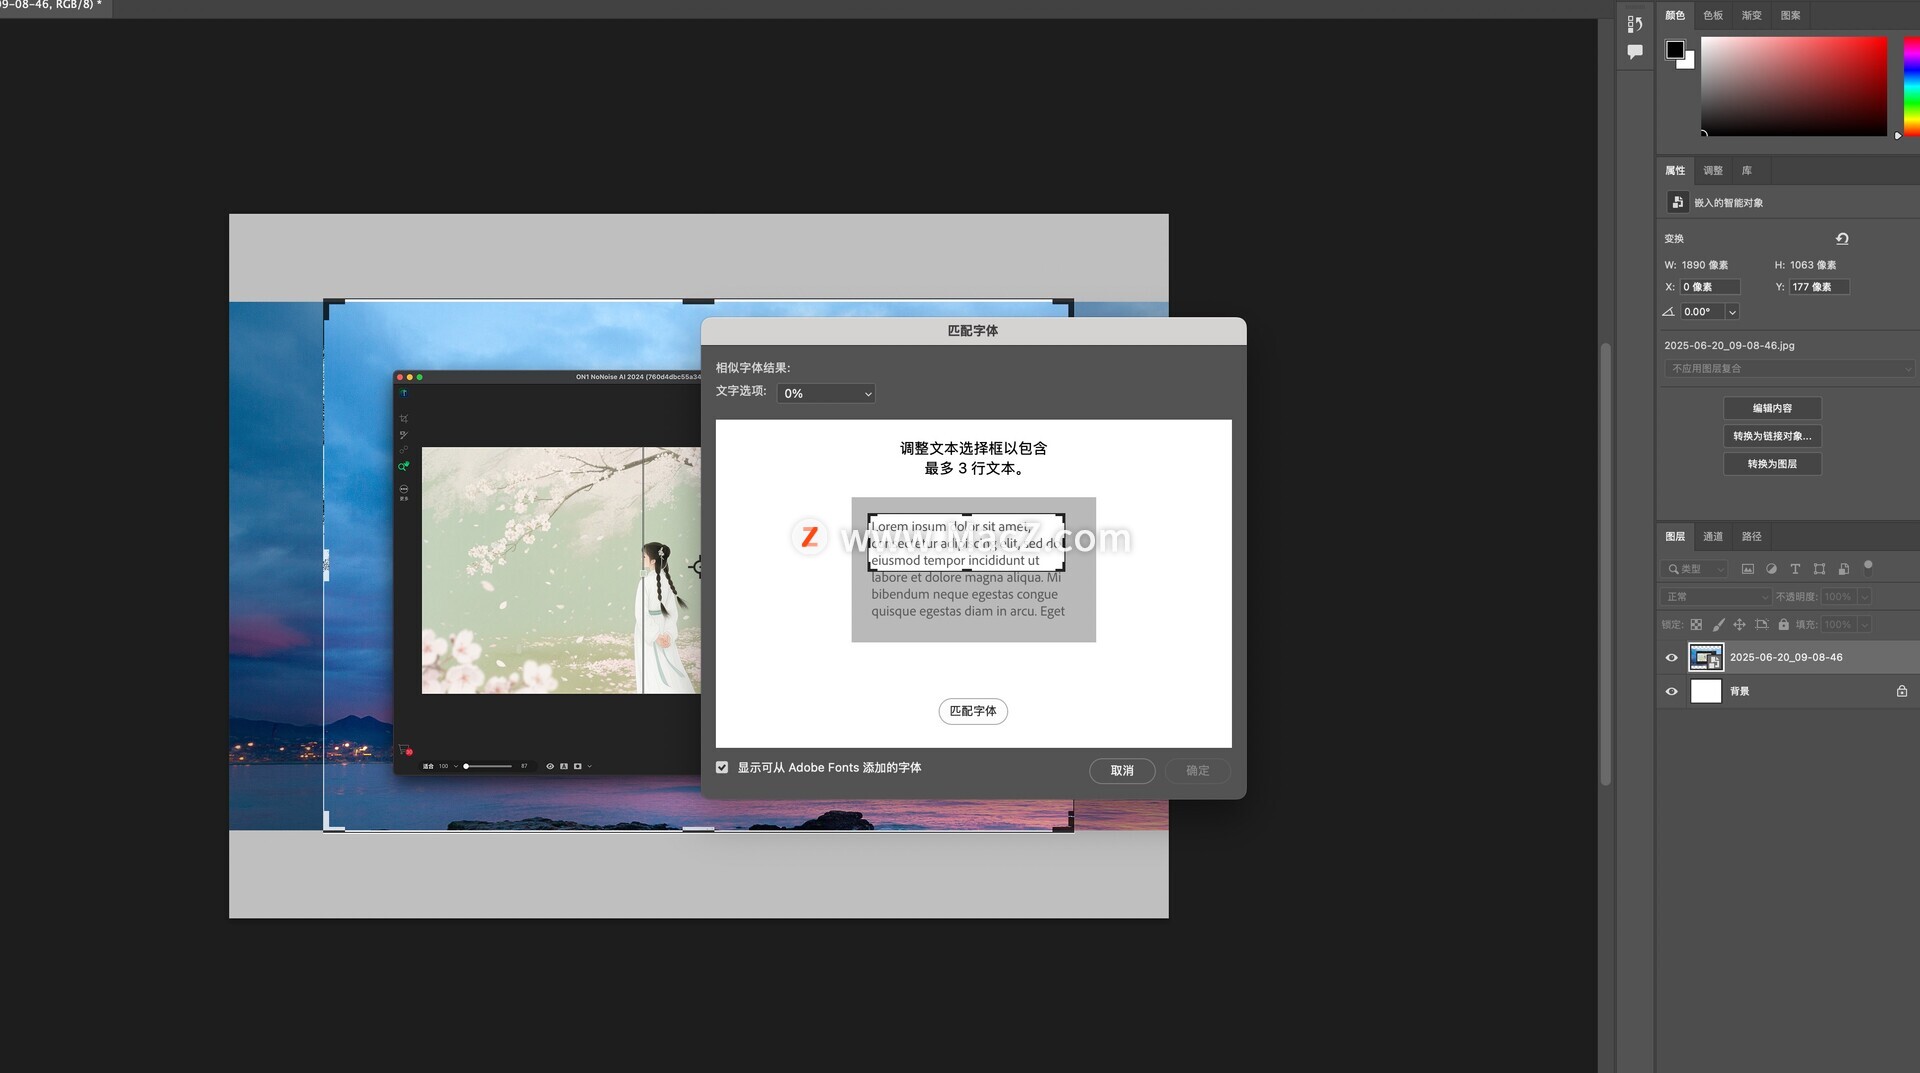Select the 背景 layer thumbnail

(x=1706, y=692)
